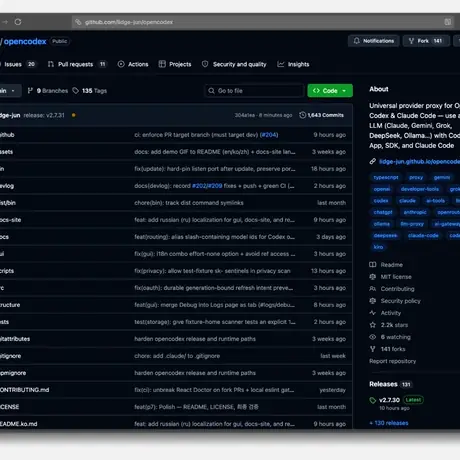This screenshot has height=460, width=460.
Task: Open the opencodex repository name link
Action: (25, 41)
